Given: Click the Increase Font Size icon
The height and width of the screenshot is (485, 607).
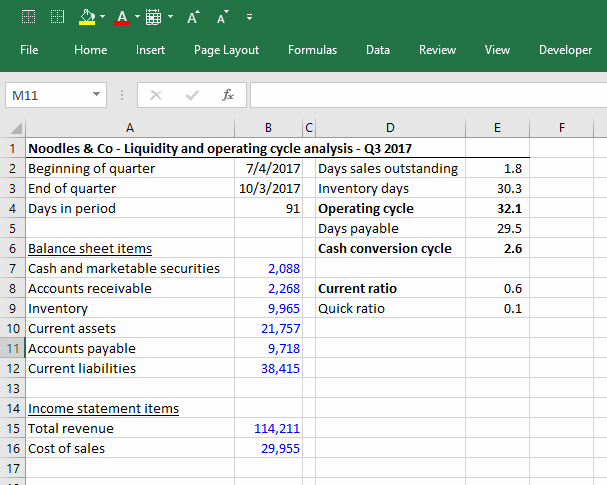Looking at the screenshot, I should click(x=193, y=16).
